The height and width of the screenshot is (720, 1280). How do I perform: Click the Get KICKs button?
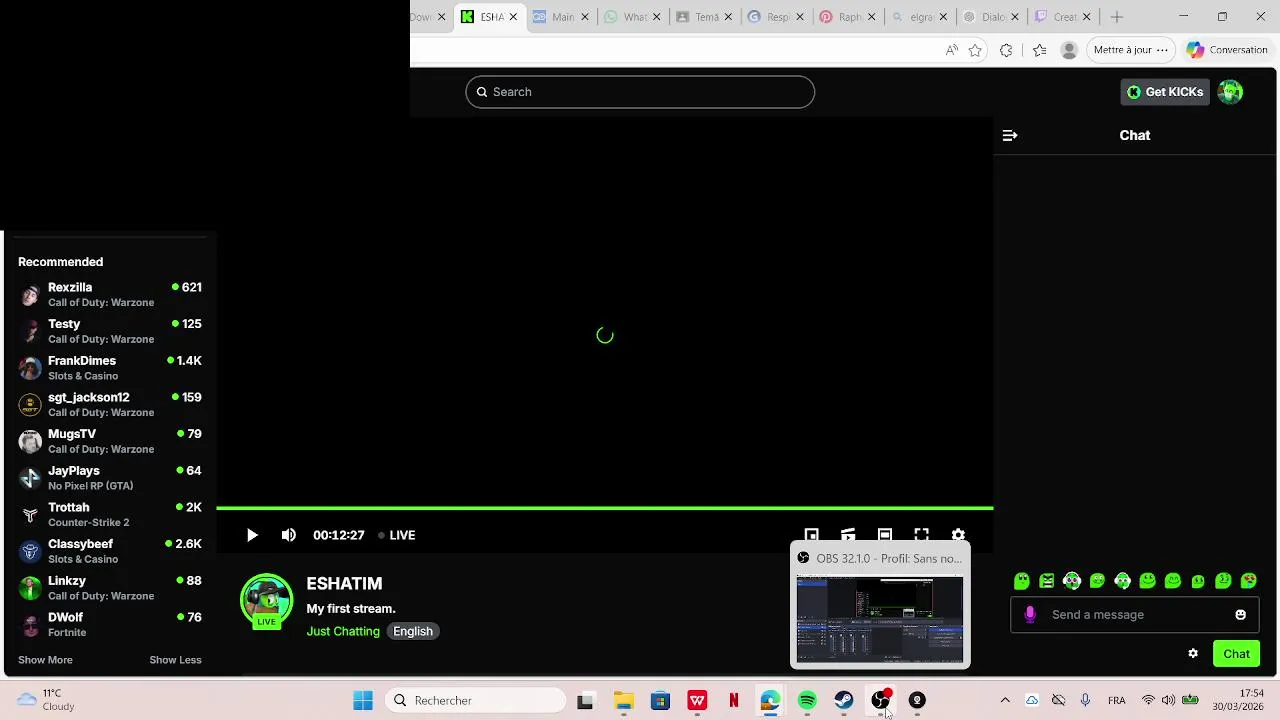coord(1165,92)
